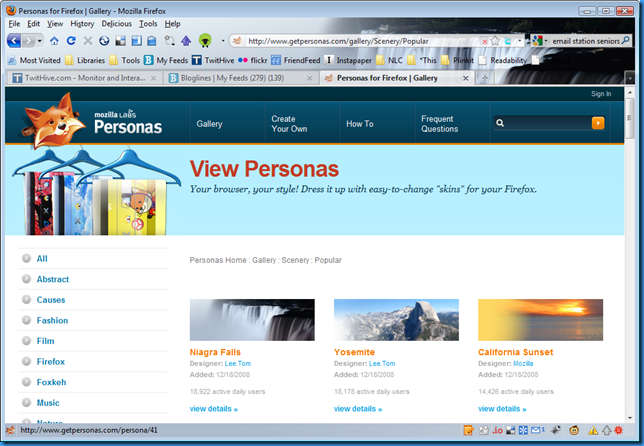The image size is (644, 446).
Task: Click the Twitter bird icon in address bar
Action: click(x=508, y=41)
